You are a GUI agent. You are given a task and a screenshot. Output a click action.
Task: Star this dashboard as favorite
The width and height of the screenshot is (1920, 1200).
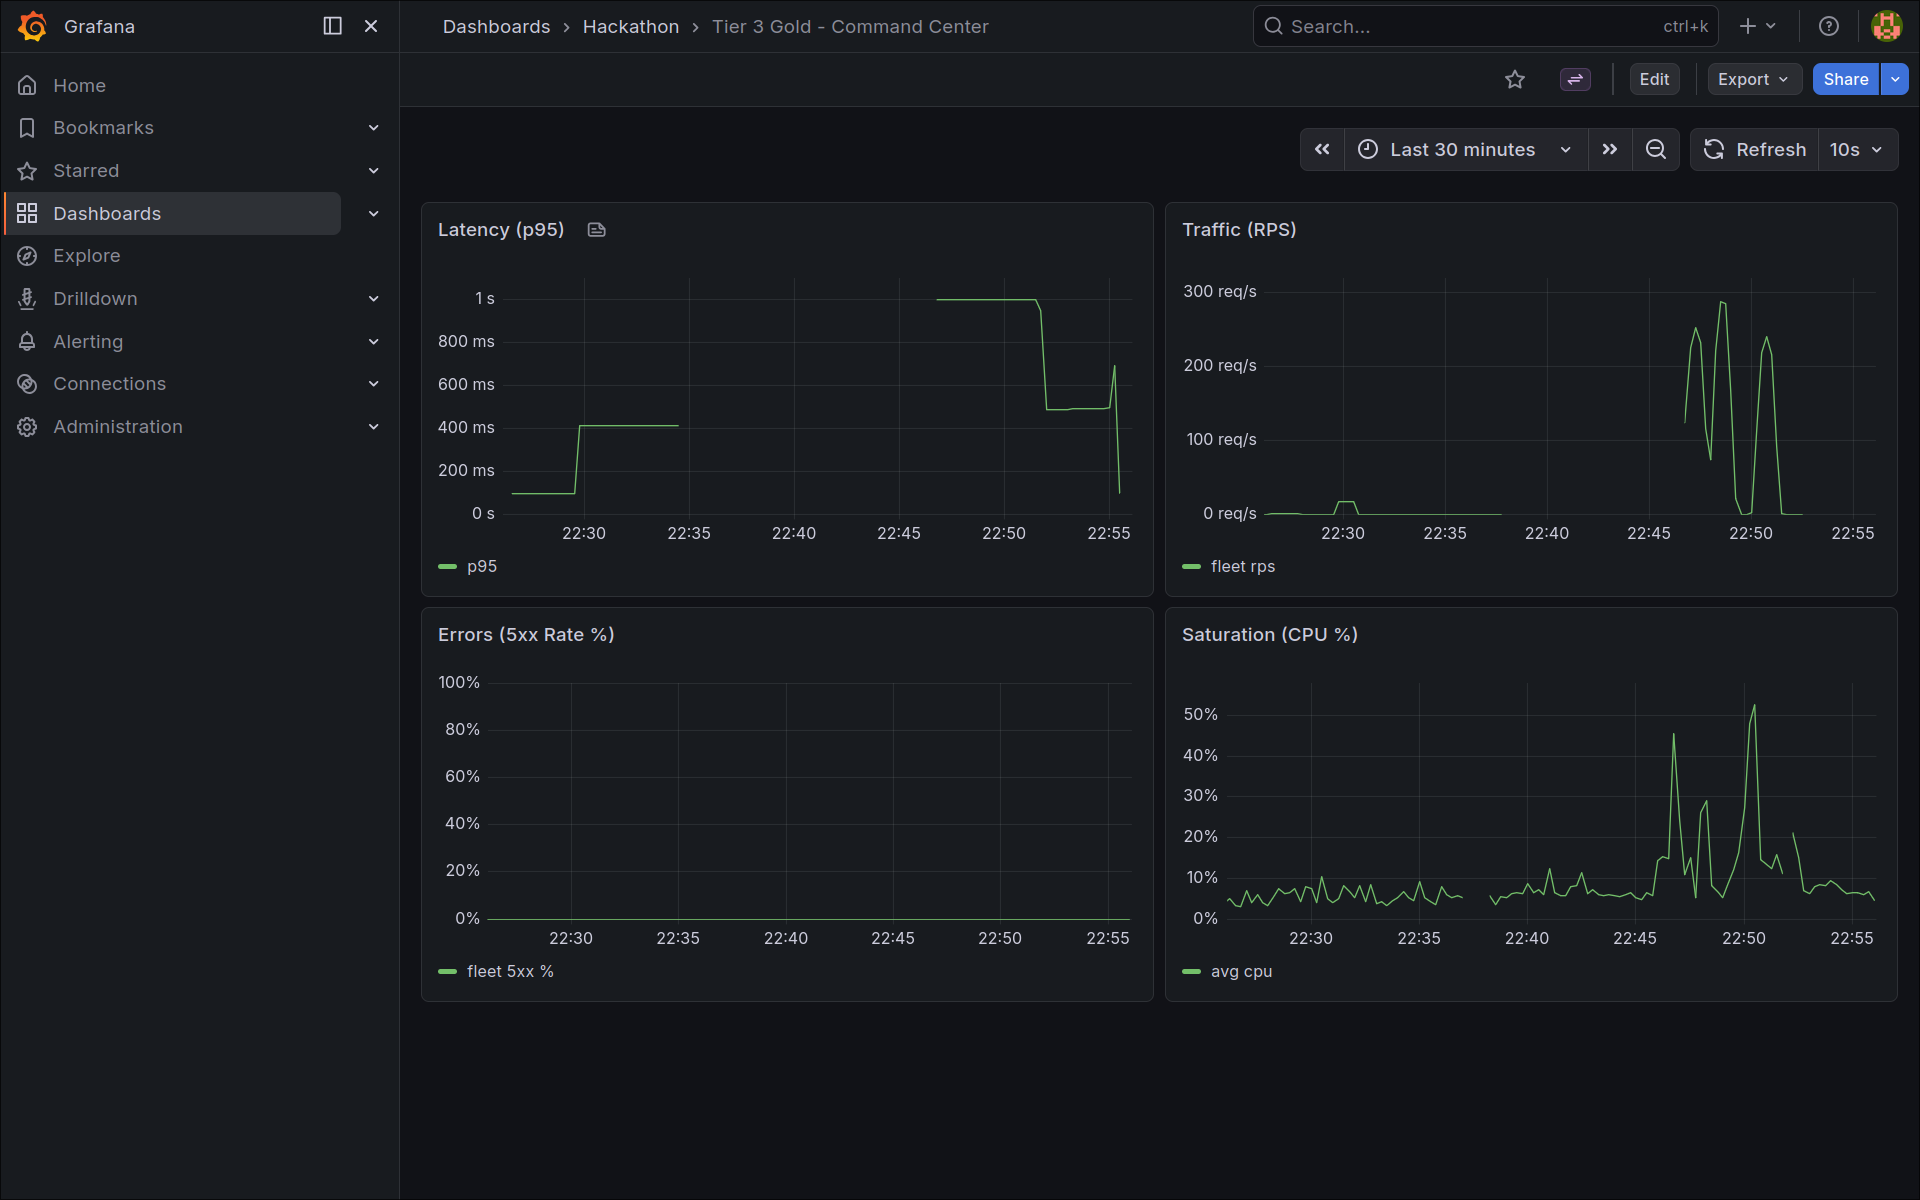coord(1515,80)
